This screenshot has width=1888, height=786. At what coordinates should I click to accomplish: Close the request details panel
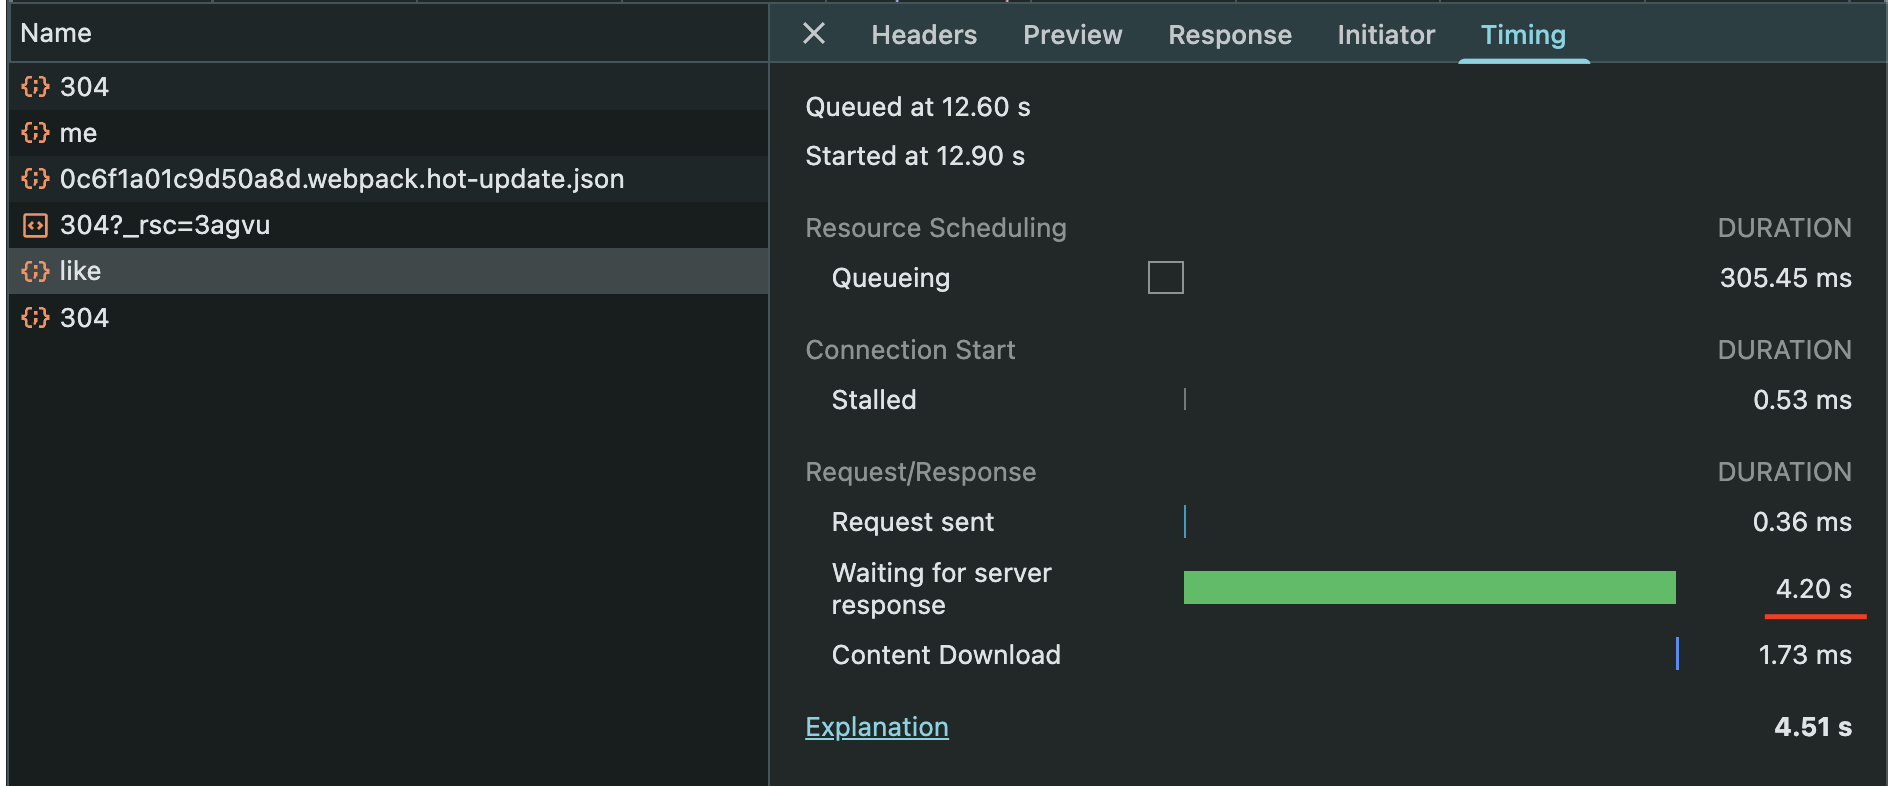tap(814, 34)
